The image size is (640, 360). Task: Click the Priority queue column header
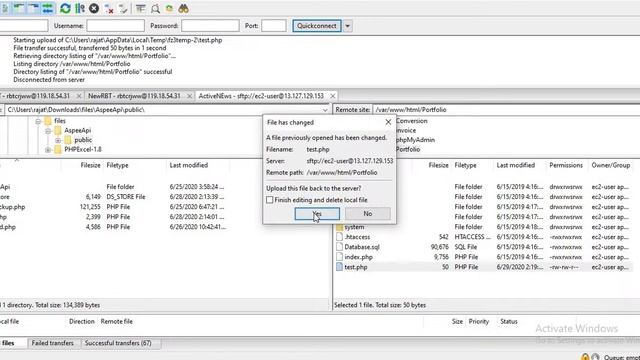click(479, 322)
